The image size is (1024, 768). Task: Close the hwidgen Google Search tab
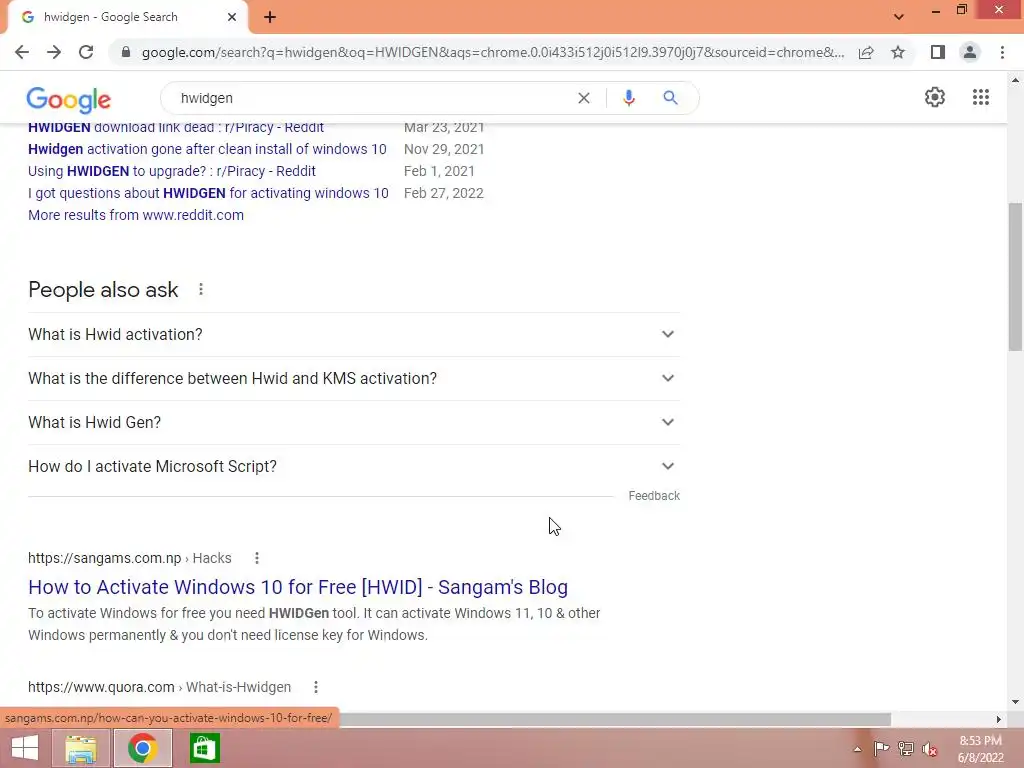coord(232,17)
